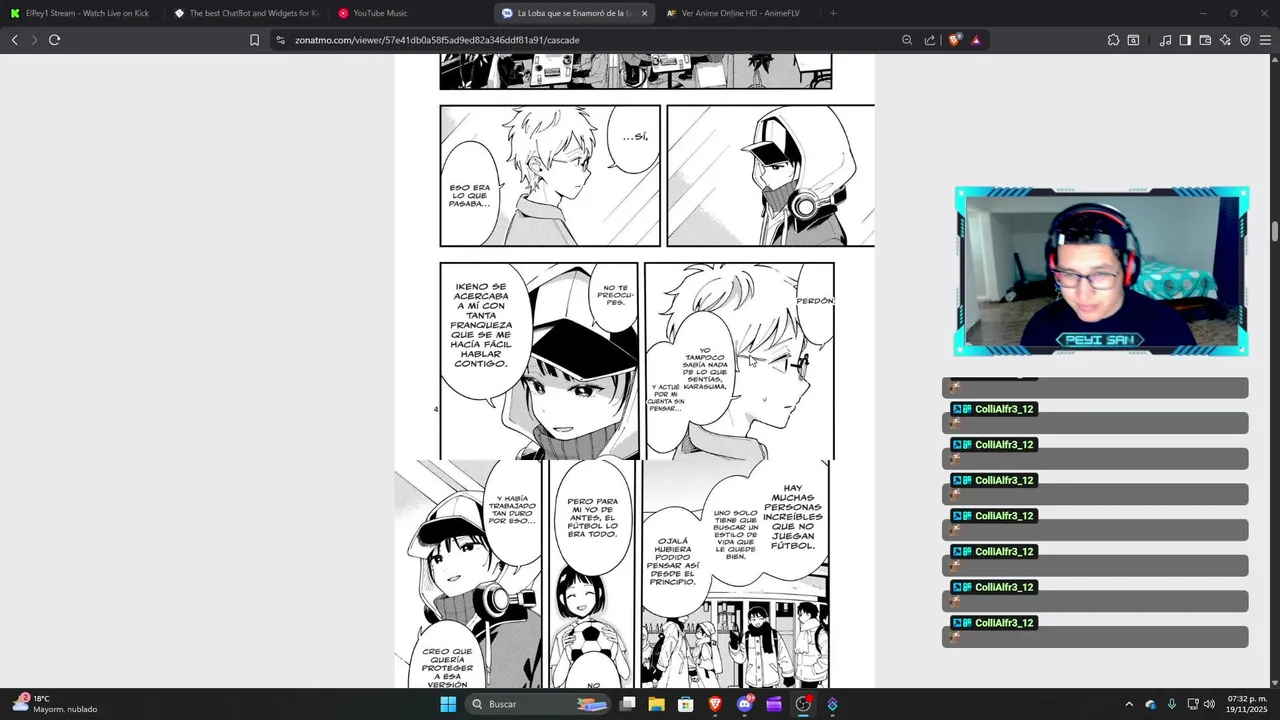The height and width of the screenshot is (720, 1280).
Task: Open clock showing 07:32 p. m.
Action: [x=1246, y=704]
